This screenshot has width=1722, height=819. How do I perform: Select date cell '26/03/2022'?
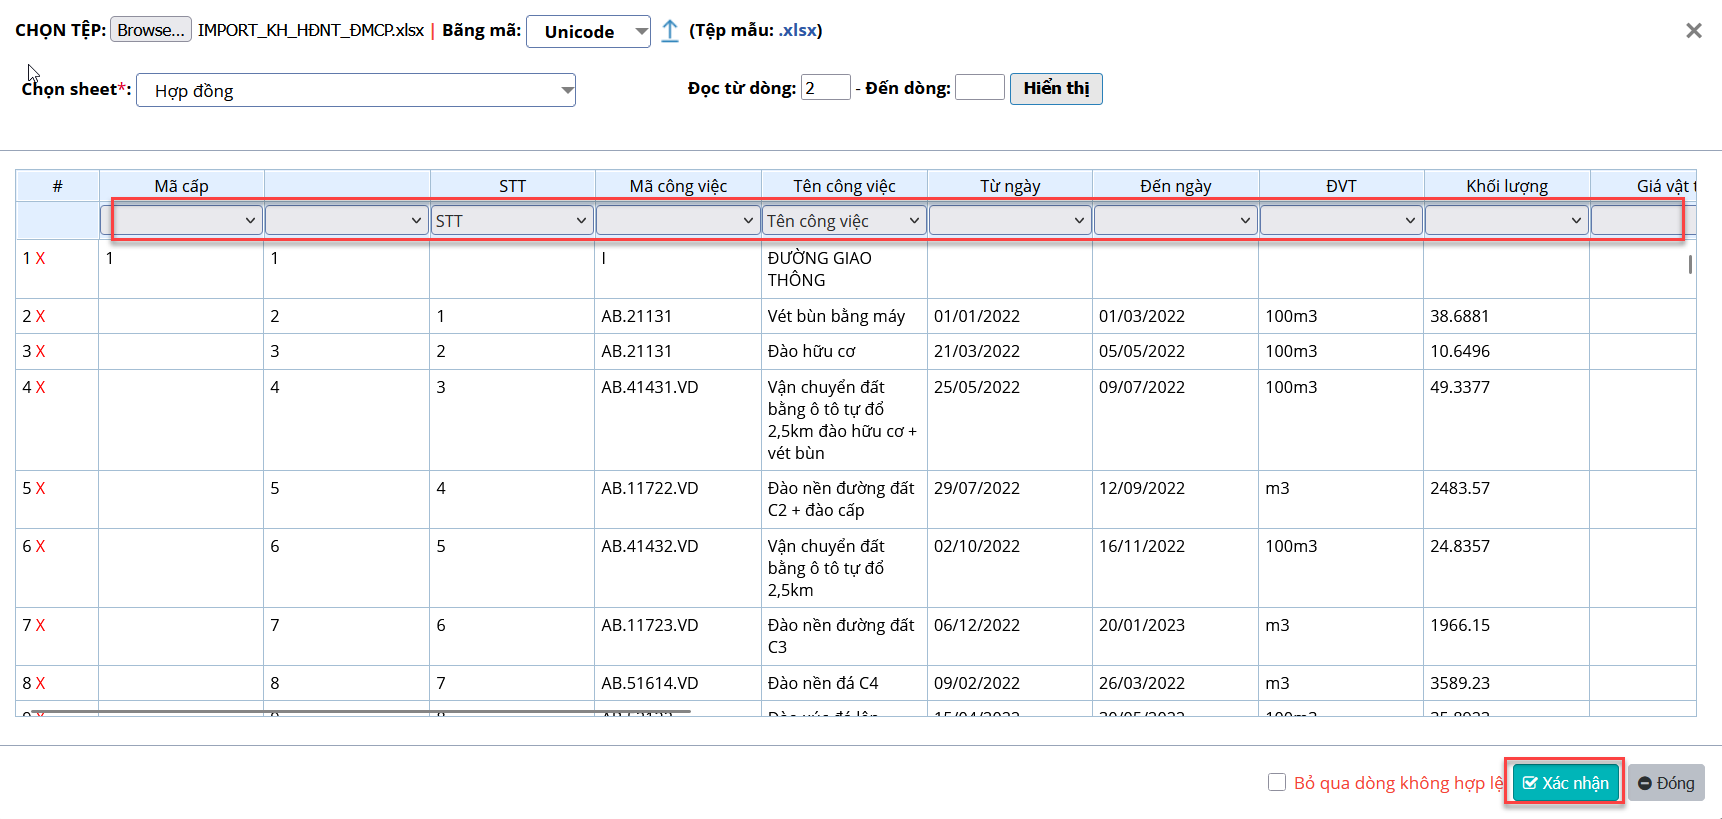(1175, 683)
